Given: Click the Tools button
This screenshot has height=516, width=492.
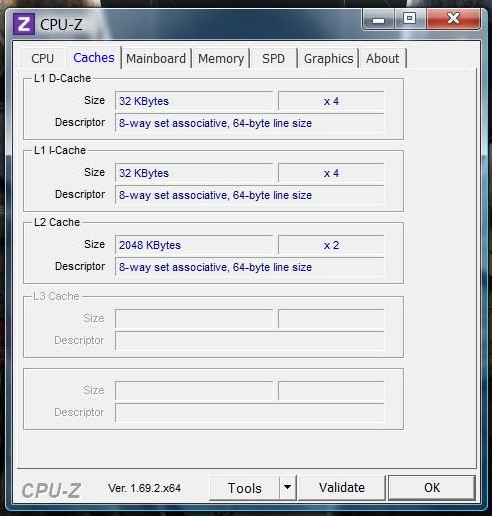Looking at the screenshot, I should coord(244,488).
